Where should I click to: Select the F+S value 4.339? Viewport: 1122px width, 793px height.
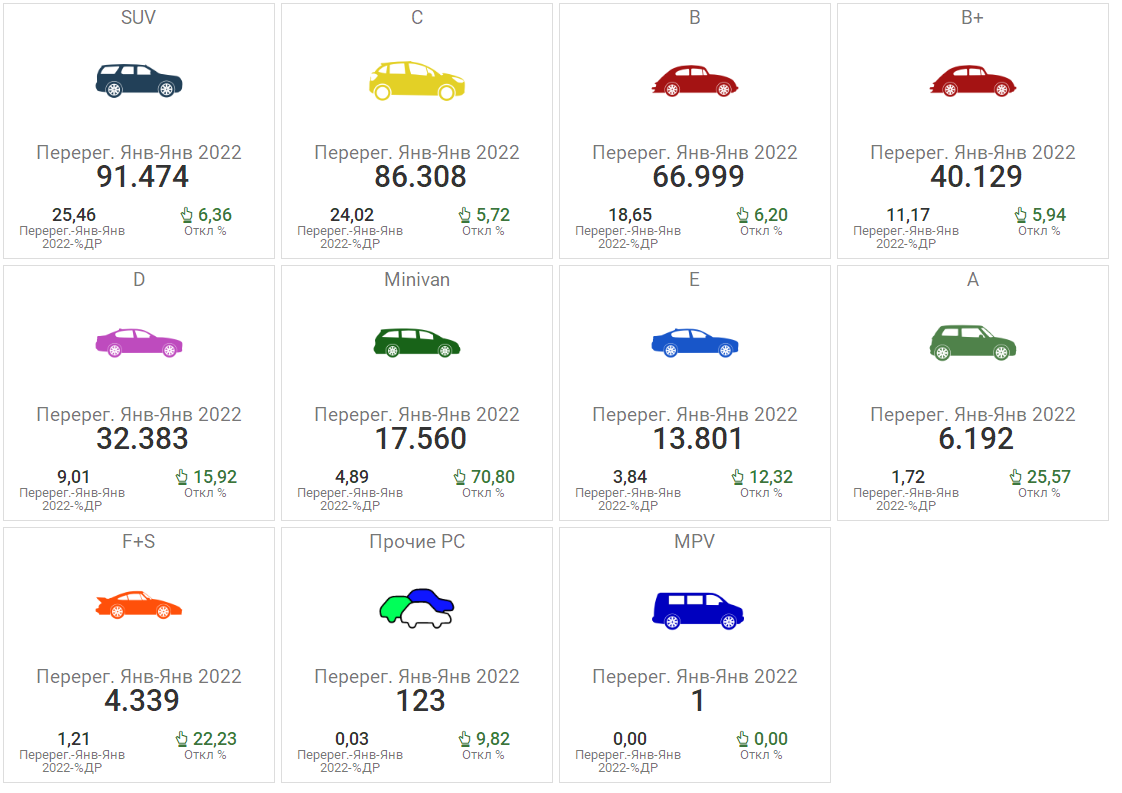point(142,701)
